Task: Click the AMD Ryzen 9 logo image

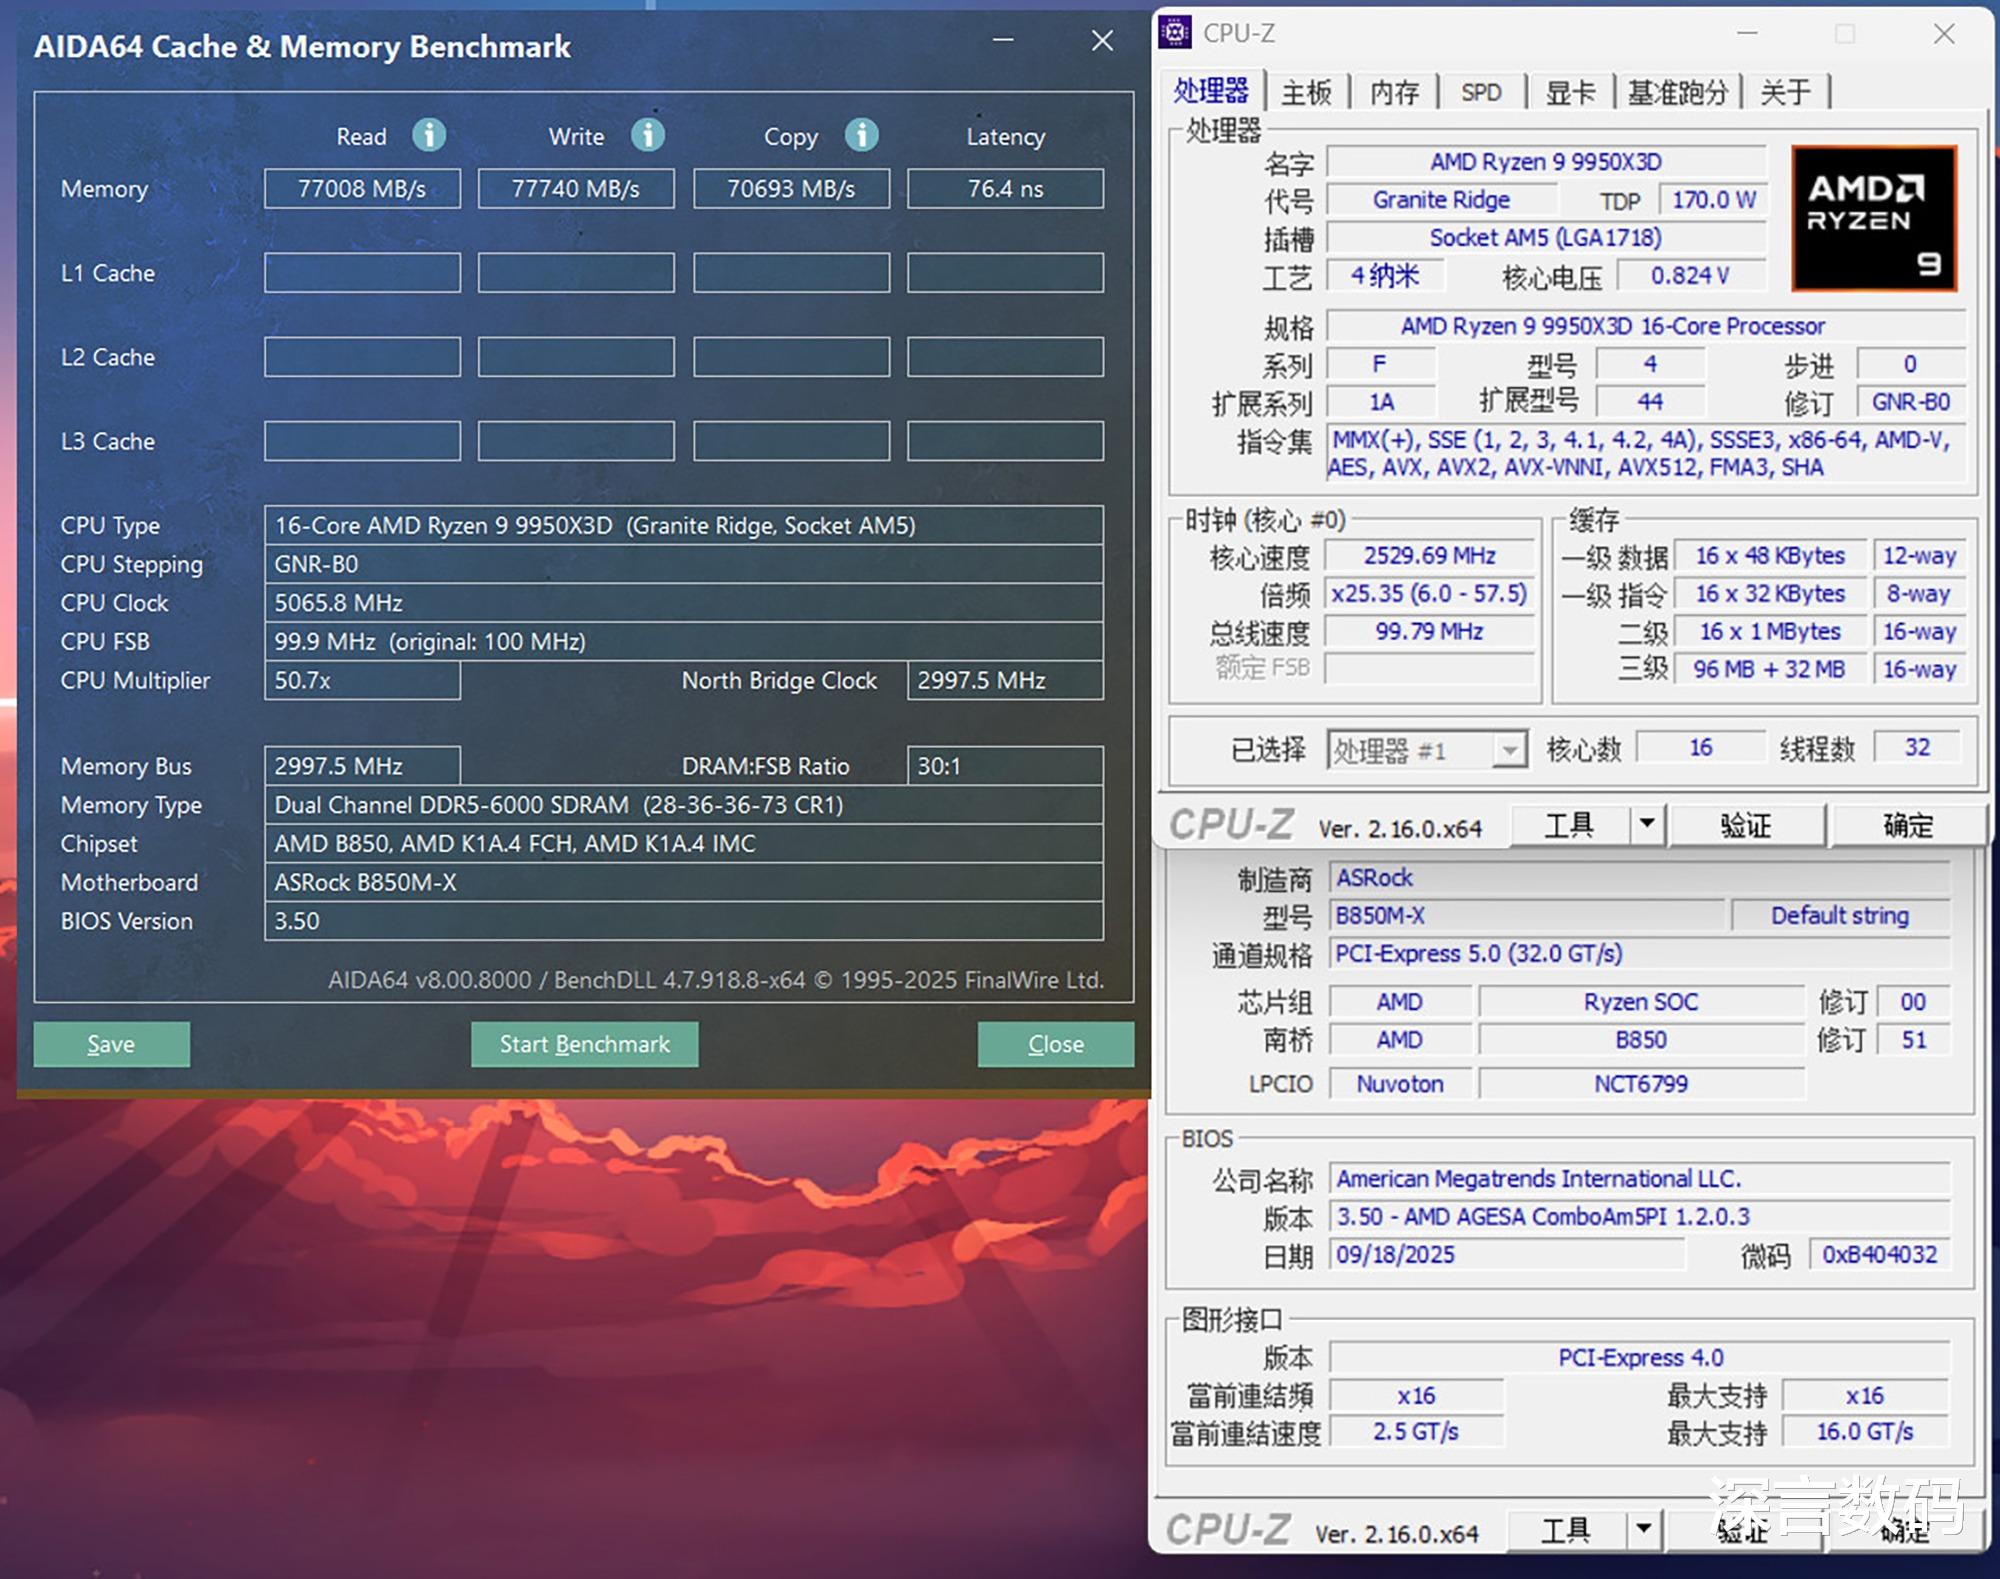Action: [x=1873, y=219]
